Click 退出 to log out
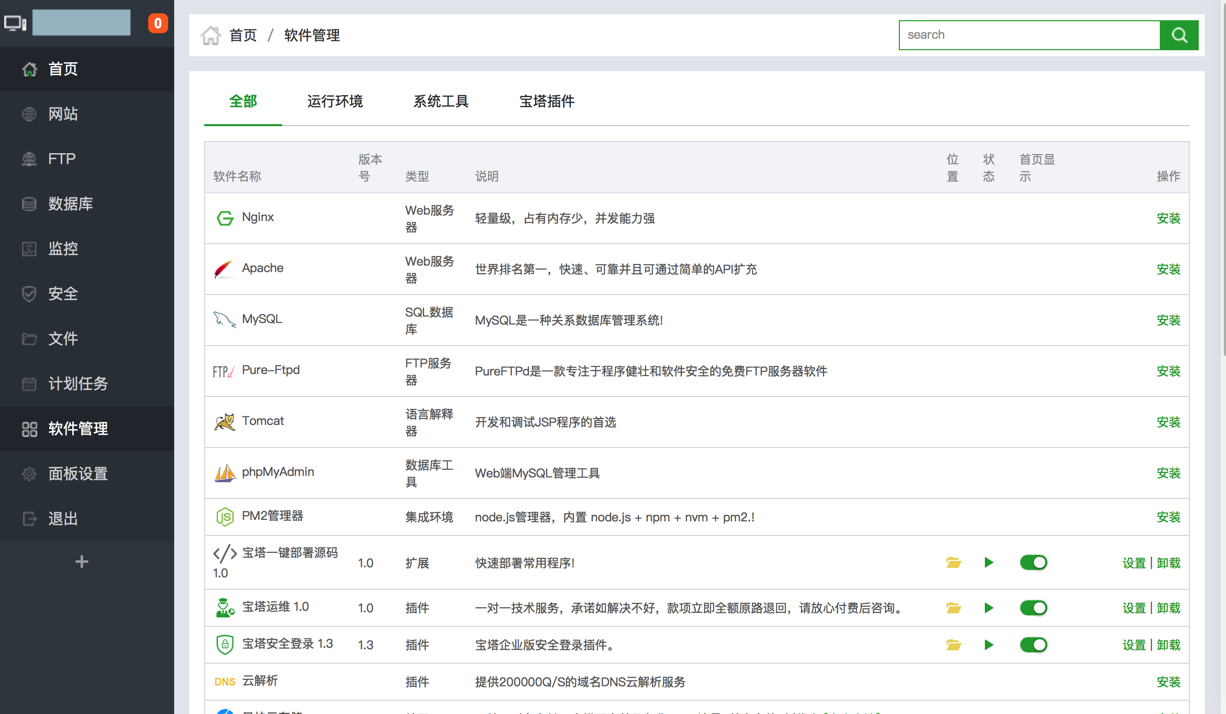 87,519
